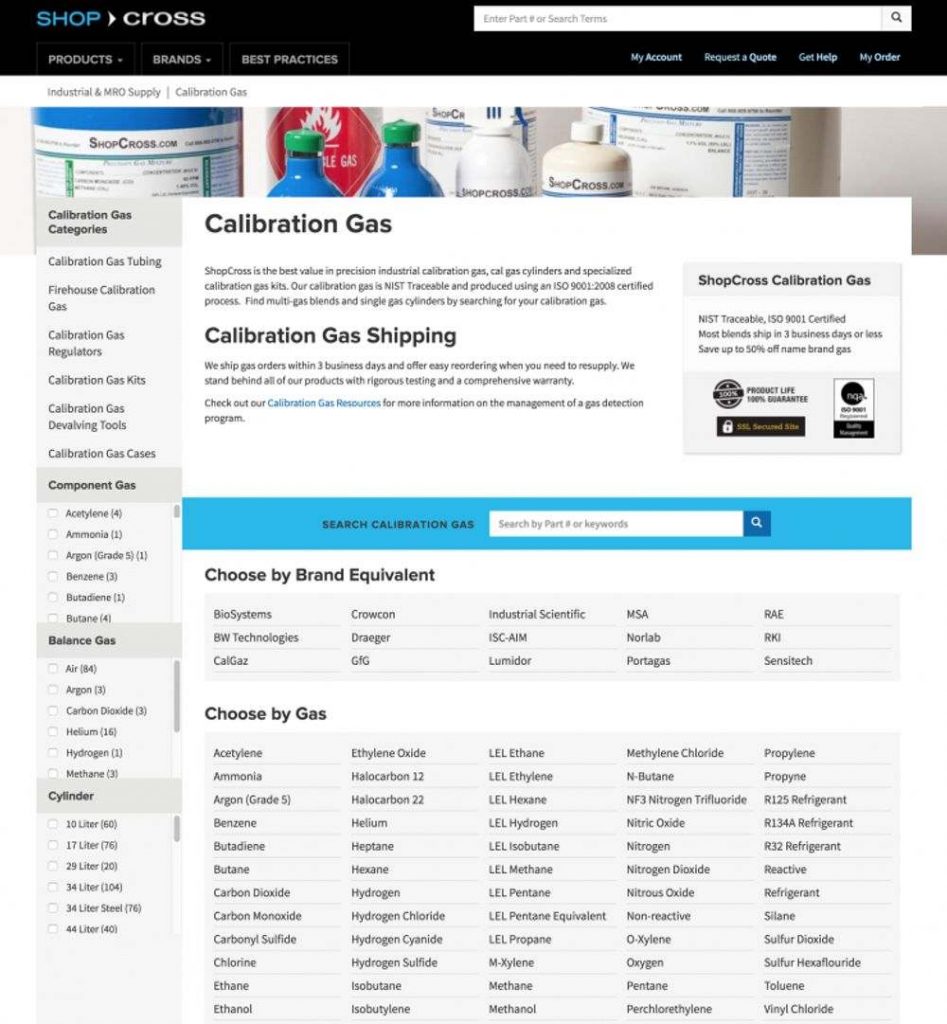The width and height of the screenshot is (947, 1024).
Task: Open the Crowcon brand link
Action: pyautogui.click(x=373, y=615)
